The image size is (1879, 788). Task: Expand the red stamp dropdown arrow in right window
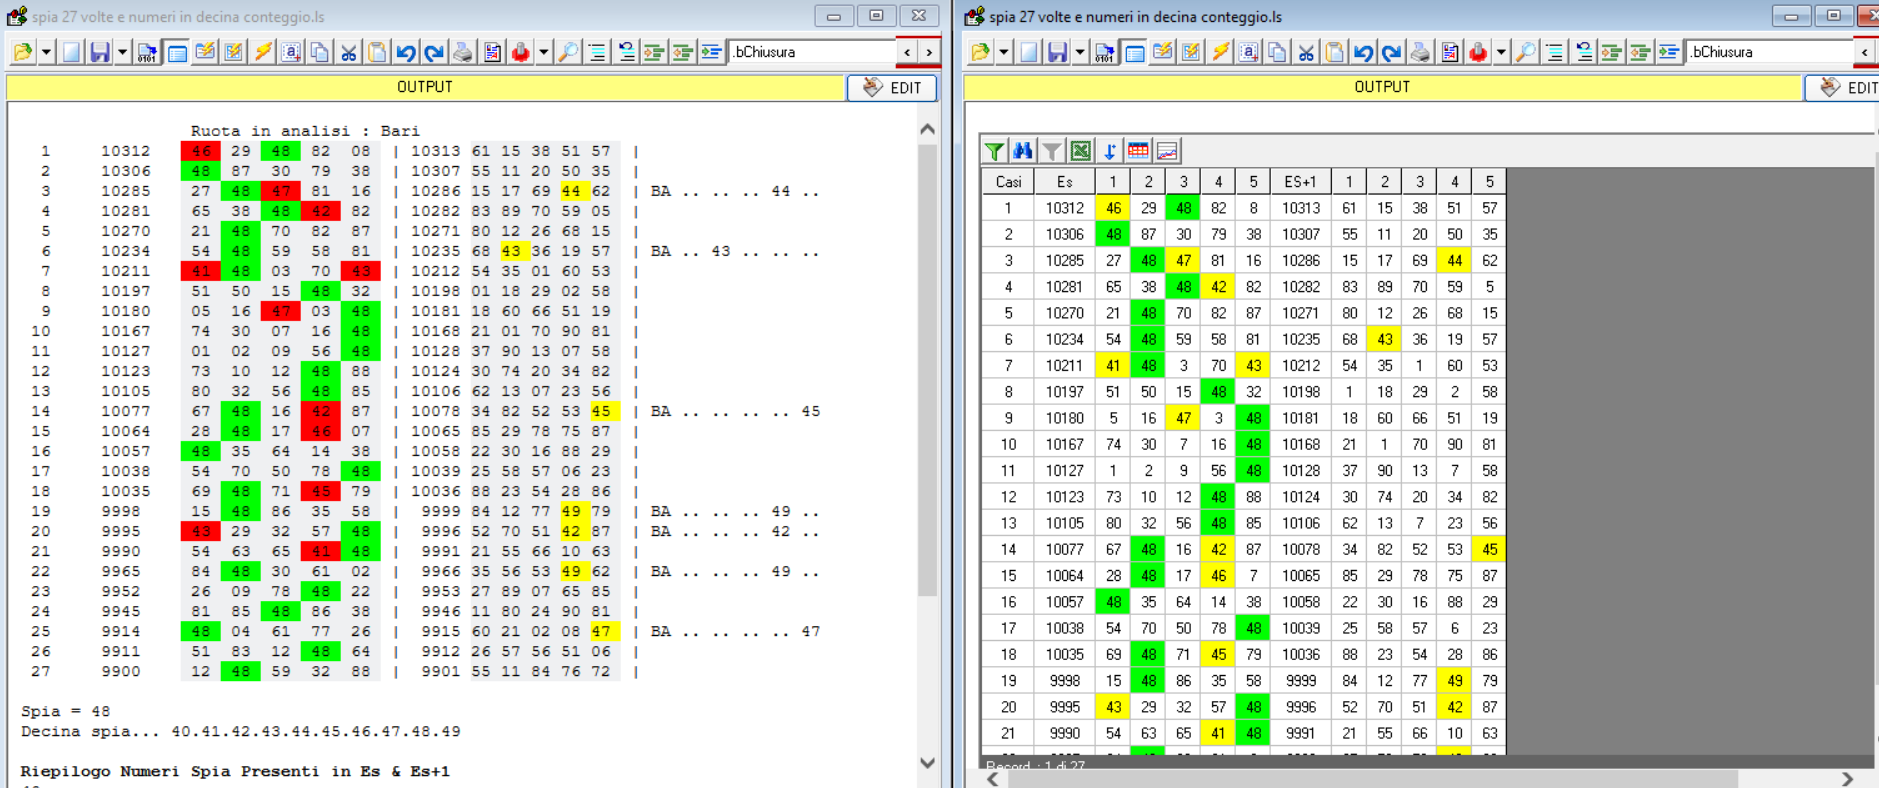1501,52
